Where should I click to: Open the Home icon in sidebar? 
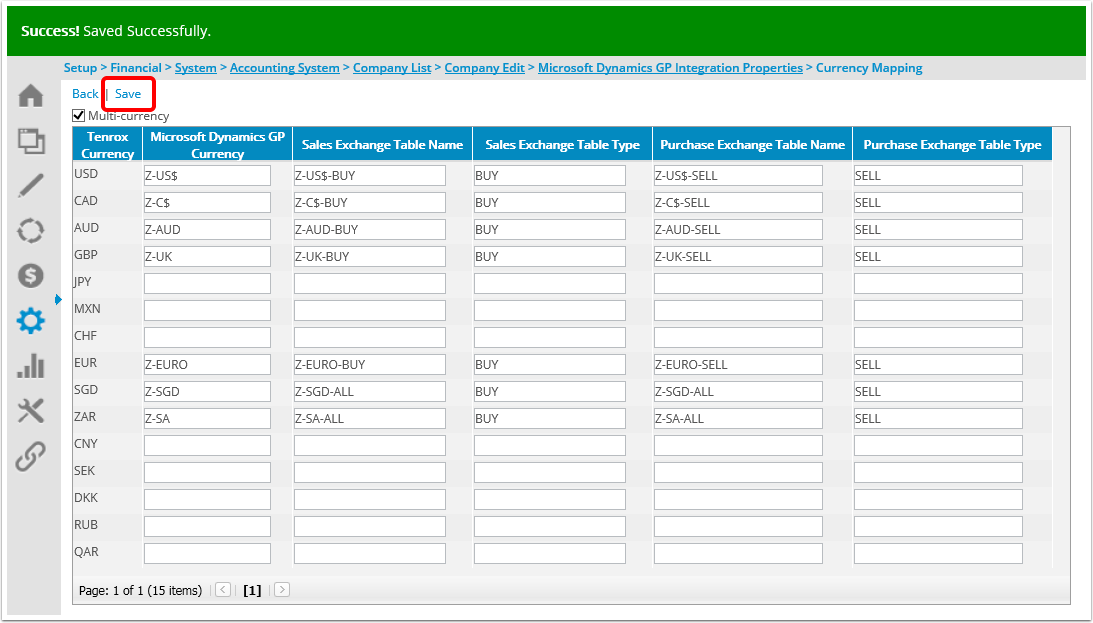pyautogui.click(x=31, y=95)
